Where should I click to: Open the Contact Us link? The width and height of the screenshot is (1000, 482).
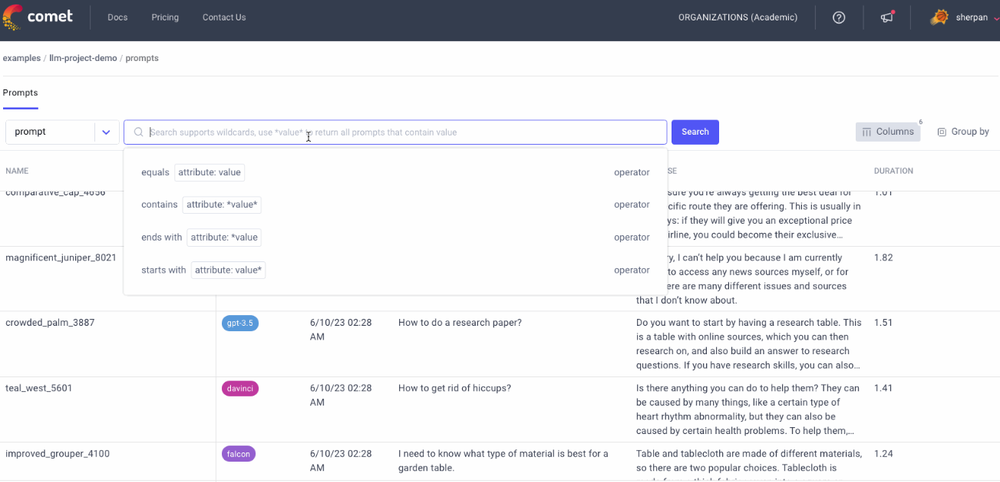pos(224,18)
